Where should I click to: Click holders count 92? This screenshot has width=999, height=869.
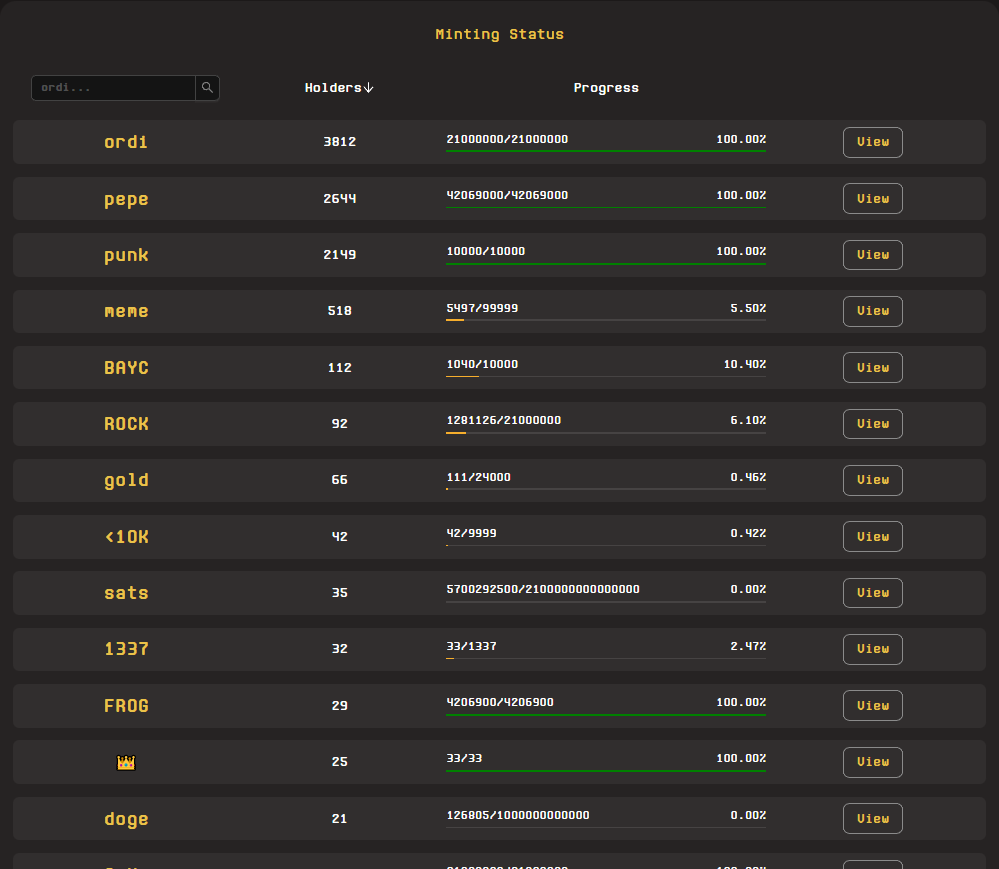pos(340,424)
